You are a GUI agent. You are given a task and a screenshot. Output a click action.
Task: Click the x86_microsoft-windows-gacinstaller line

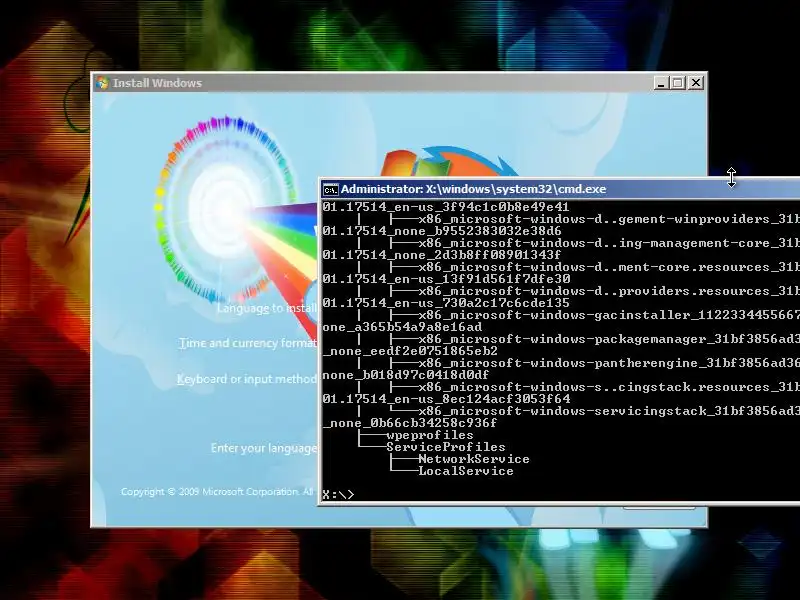coord(609,315)
